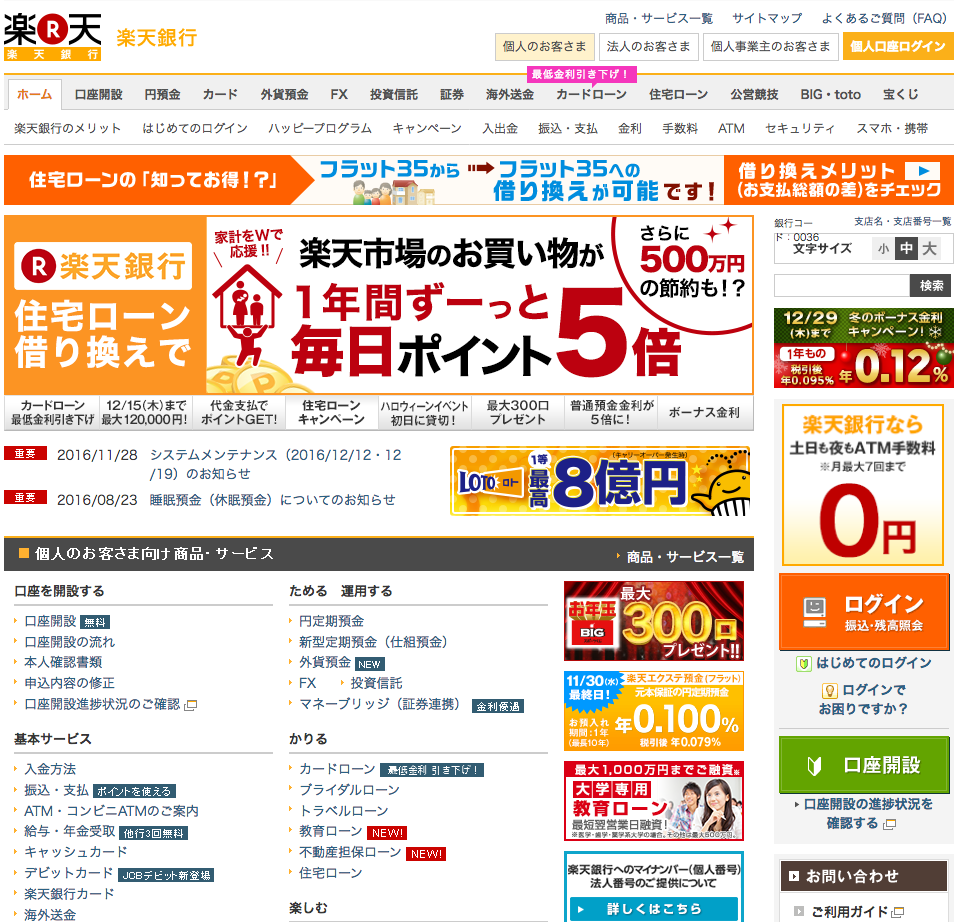This screenshot has width=955, height=922.
Task: Open the 口座開設 navigation tab
Action: click(x=99, y=94)
